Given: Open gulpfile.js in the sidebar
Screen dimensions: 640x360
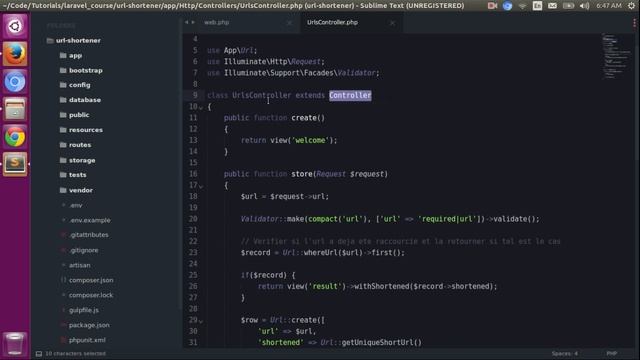Looking at the screenshot, I should click(x=84, y=310).
